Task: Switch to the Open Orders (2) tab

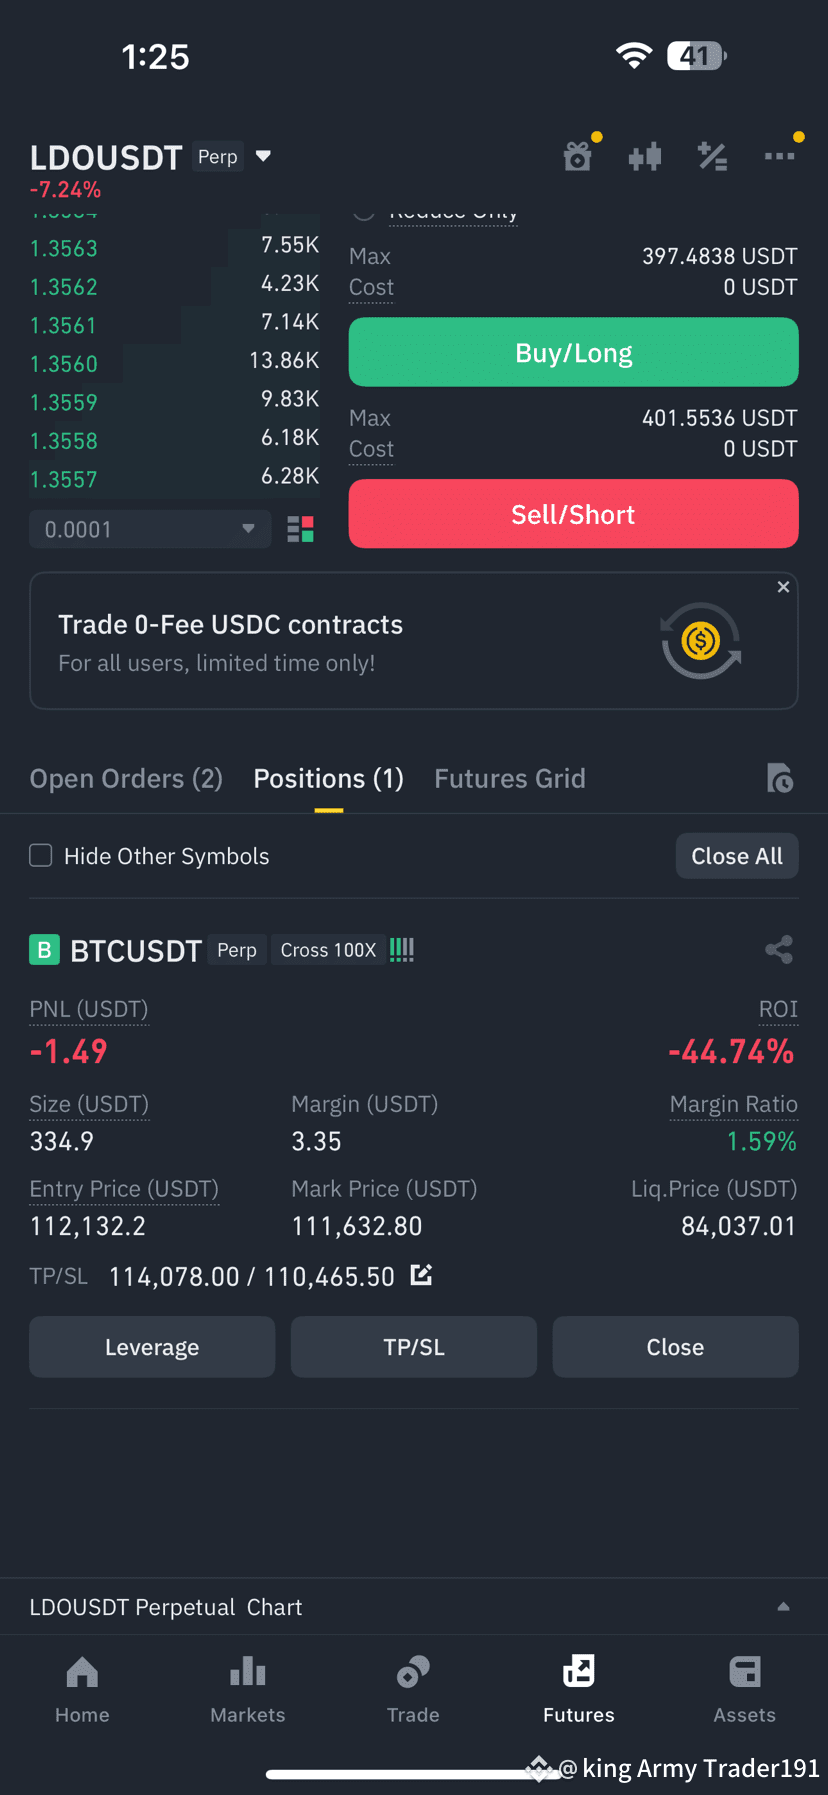Action: point(126,778)
